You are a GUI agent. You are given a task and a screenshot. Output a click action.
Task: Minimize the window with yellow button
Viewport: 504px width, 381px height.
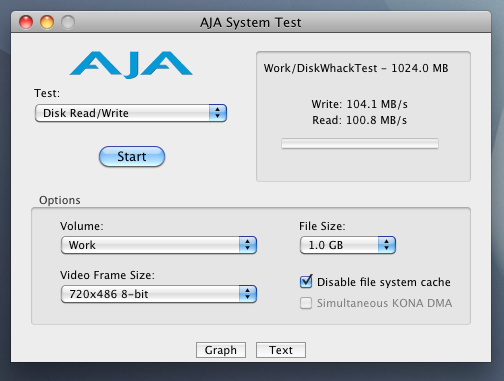[x=47, y=22]
